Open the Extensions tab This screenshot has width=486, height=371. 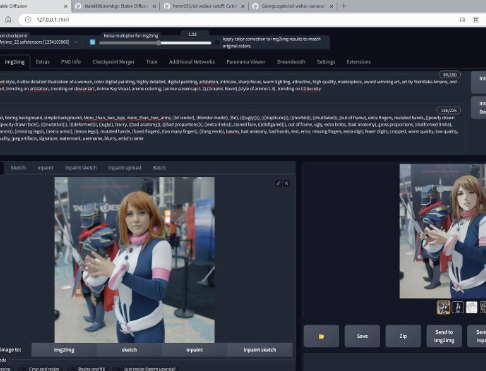tap(358, 62)
